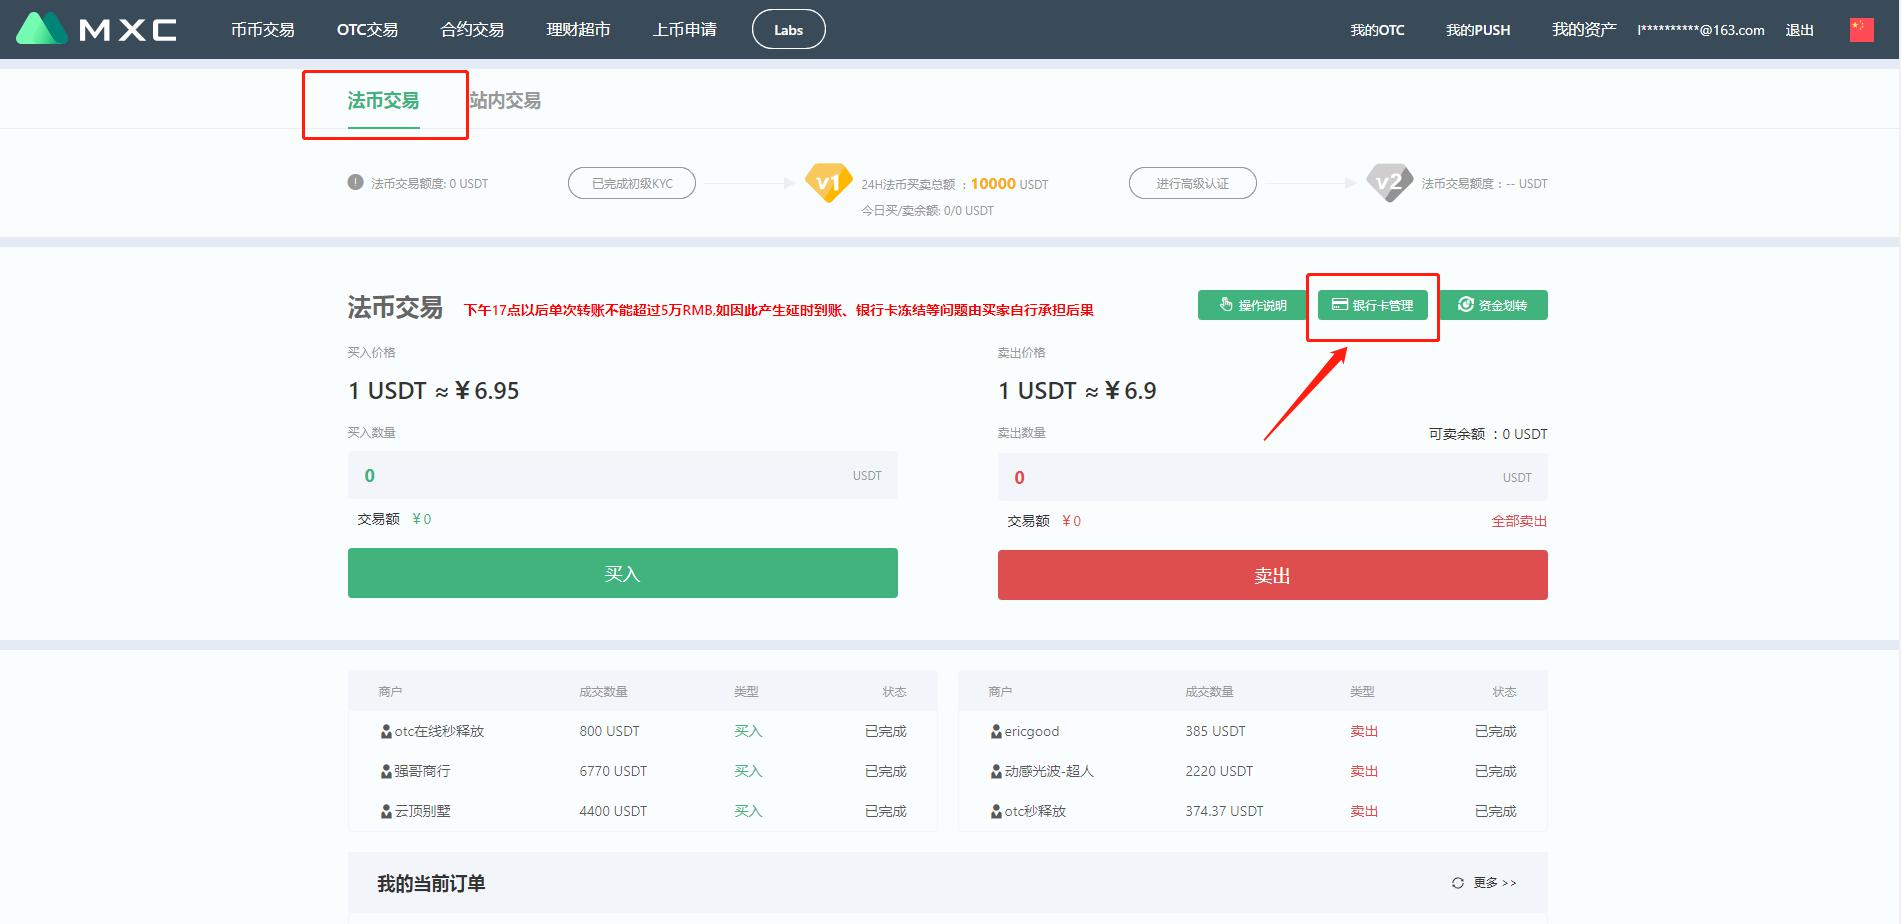The height and width of the screenshot is (924, 1901).
Task: Open 操作说明 instructions
Action: click(1253, 305)
